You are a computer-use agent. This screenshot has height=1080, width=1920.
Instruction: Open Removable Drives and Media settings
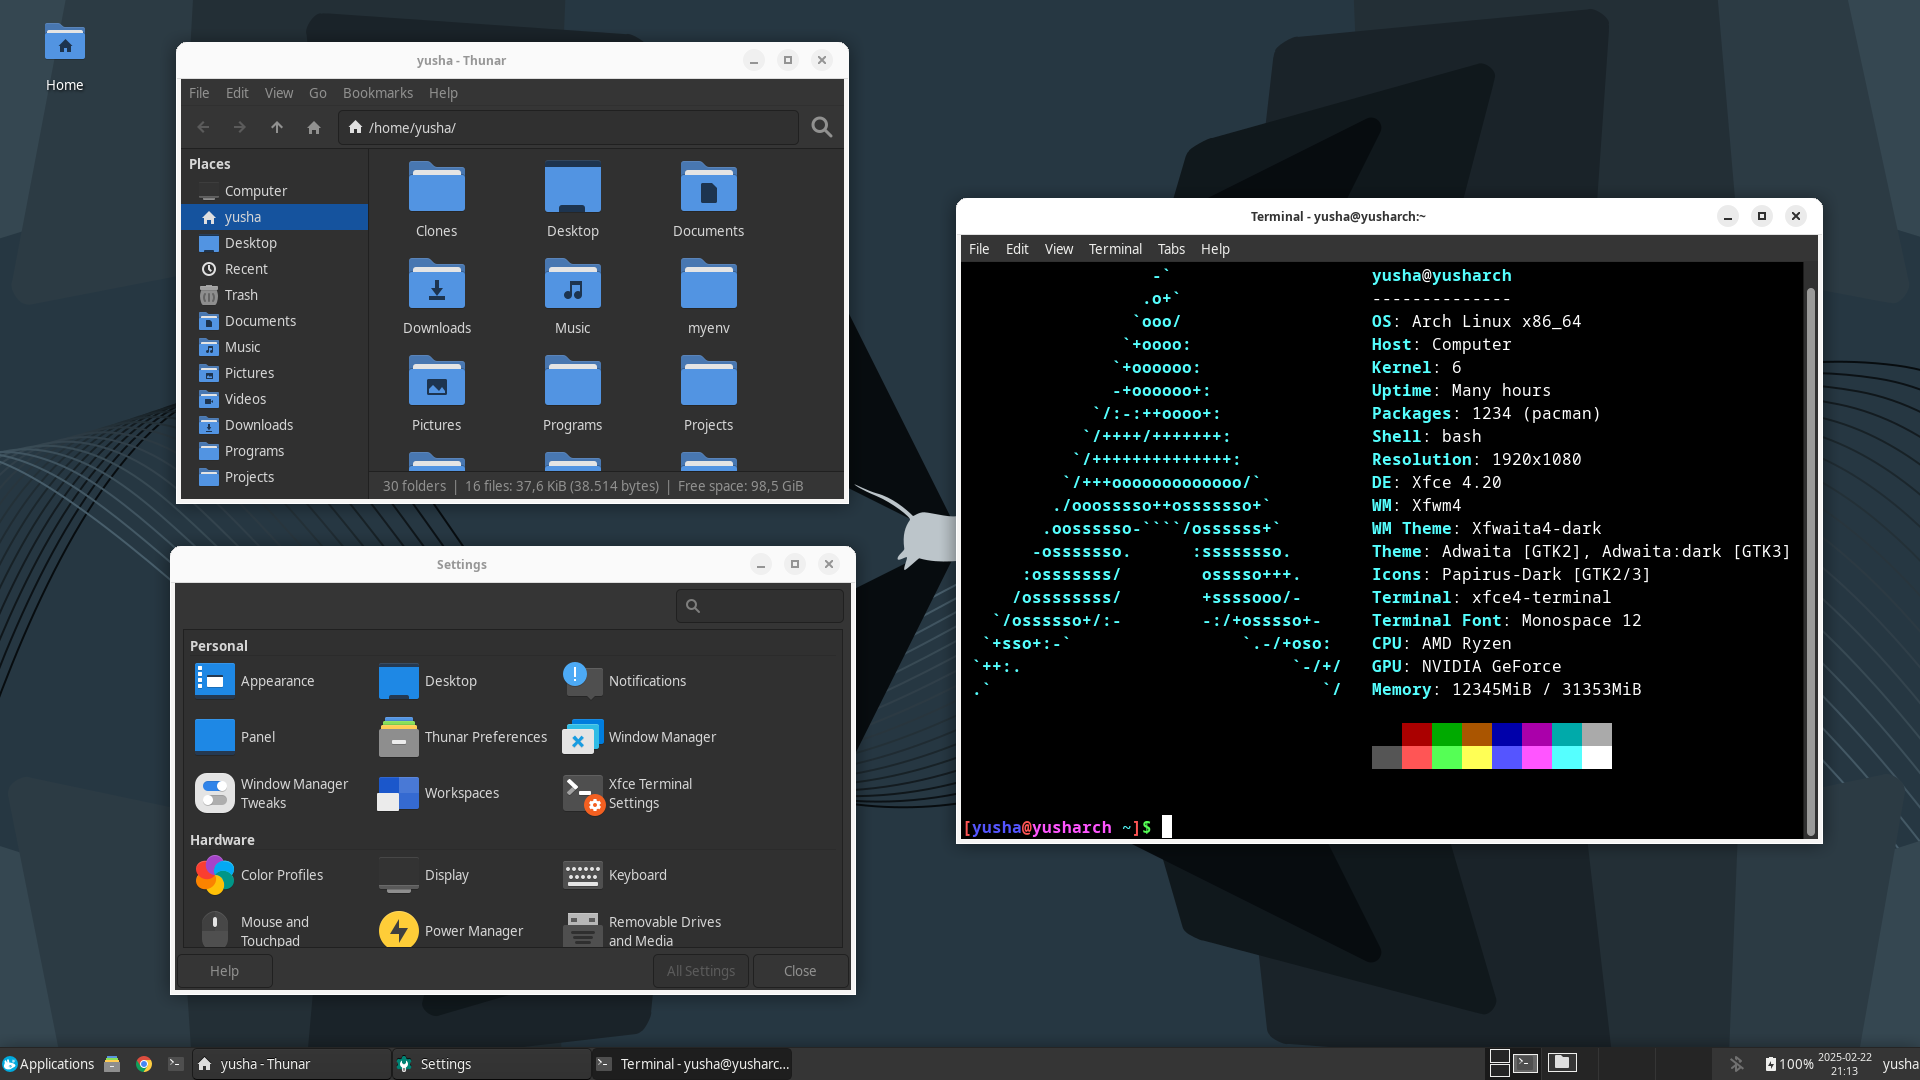coord(642,930)
